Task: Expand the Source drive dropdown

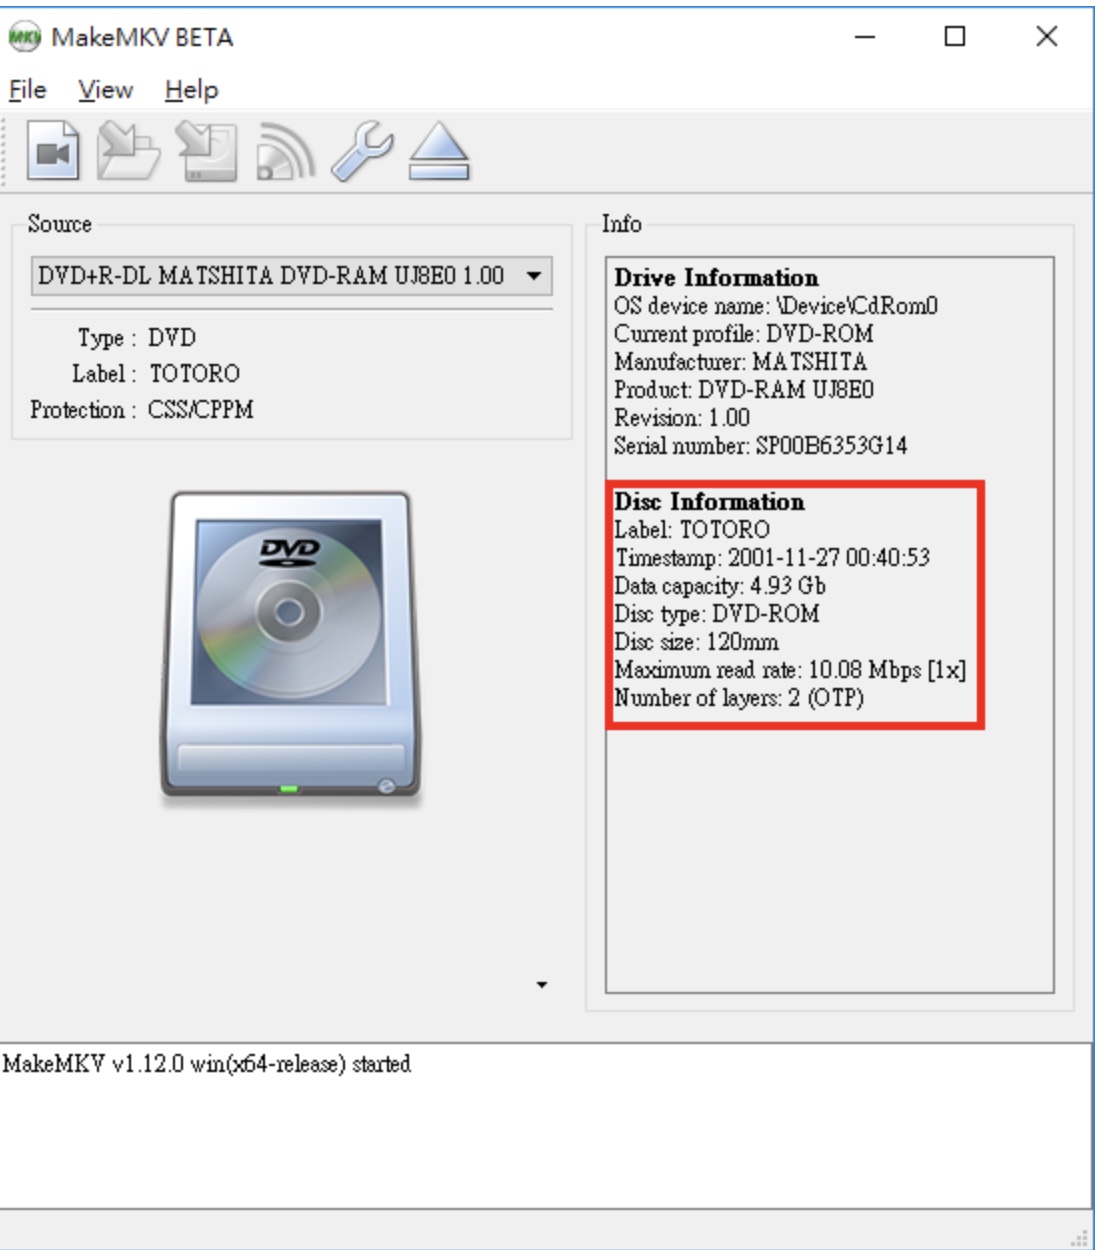Action: click(292, 275)
